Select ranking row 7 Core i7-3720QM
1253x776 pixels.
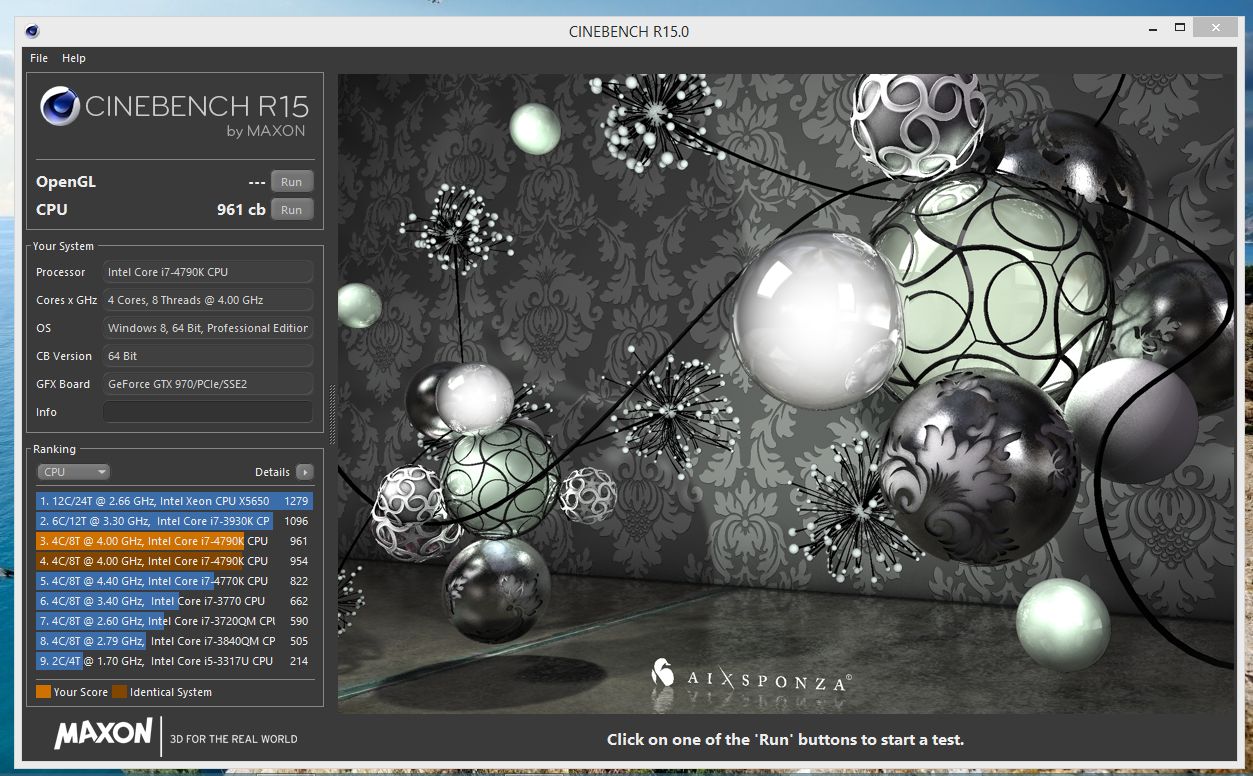[x=175, y=621]
